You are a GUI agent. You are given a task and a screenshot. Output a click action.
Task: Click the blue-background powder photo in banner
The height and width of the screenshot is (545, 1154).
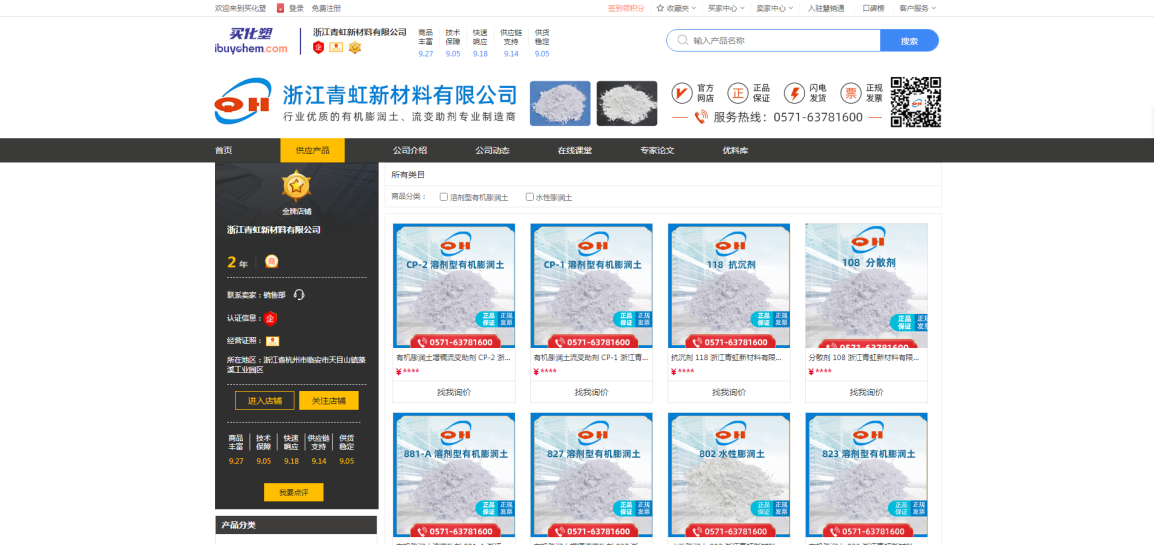[x=560, y=103]
